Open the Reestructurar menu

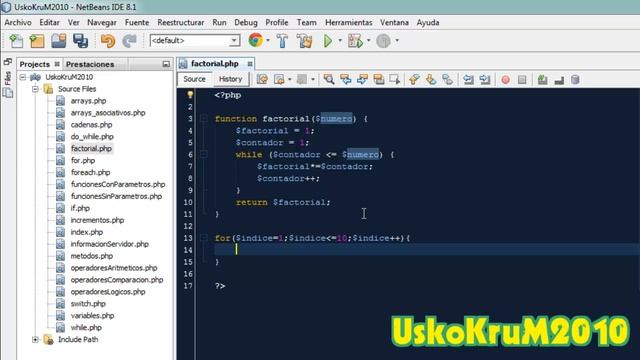(180, 22)
